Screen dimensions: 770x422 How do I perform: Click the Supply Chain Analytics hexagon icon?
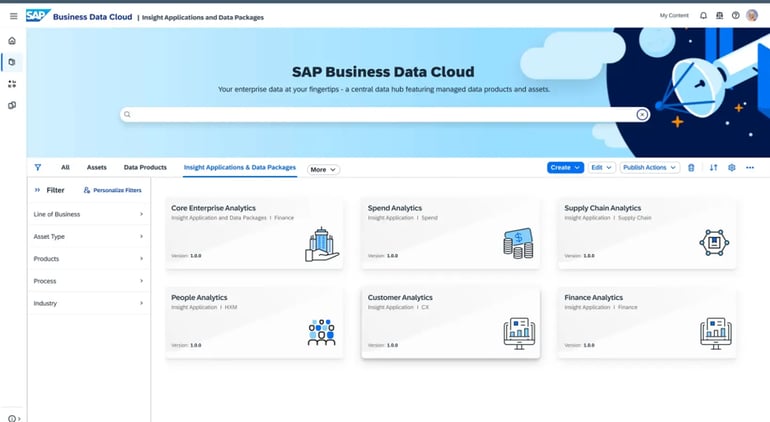714,242
